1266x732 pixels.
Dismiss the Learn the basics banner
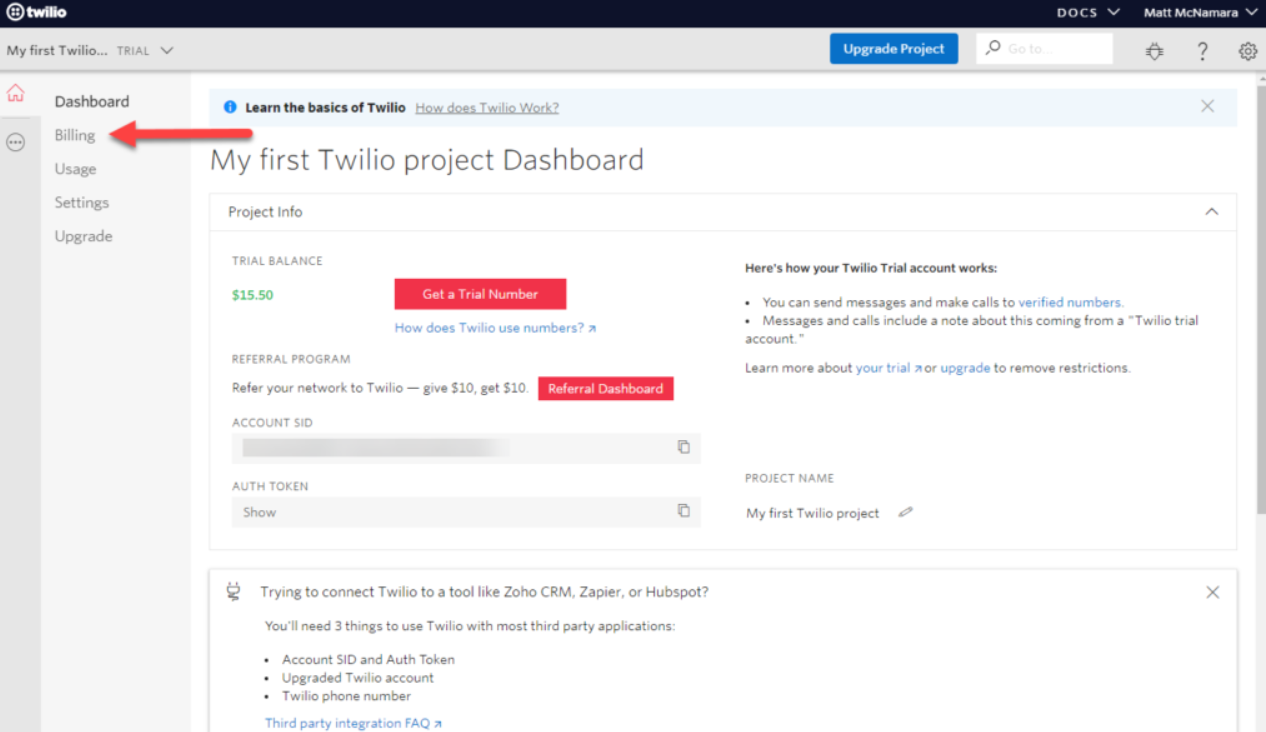point(1208,106)
